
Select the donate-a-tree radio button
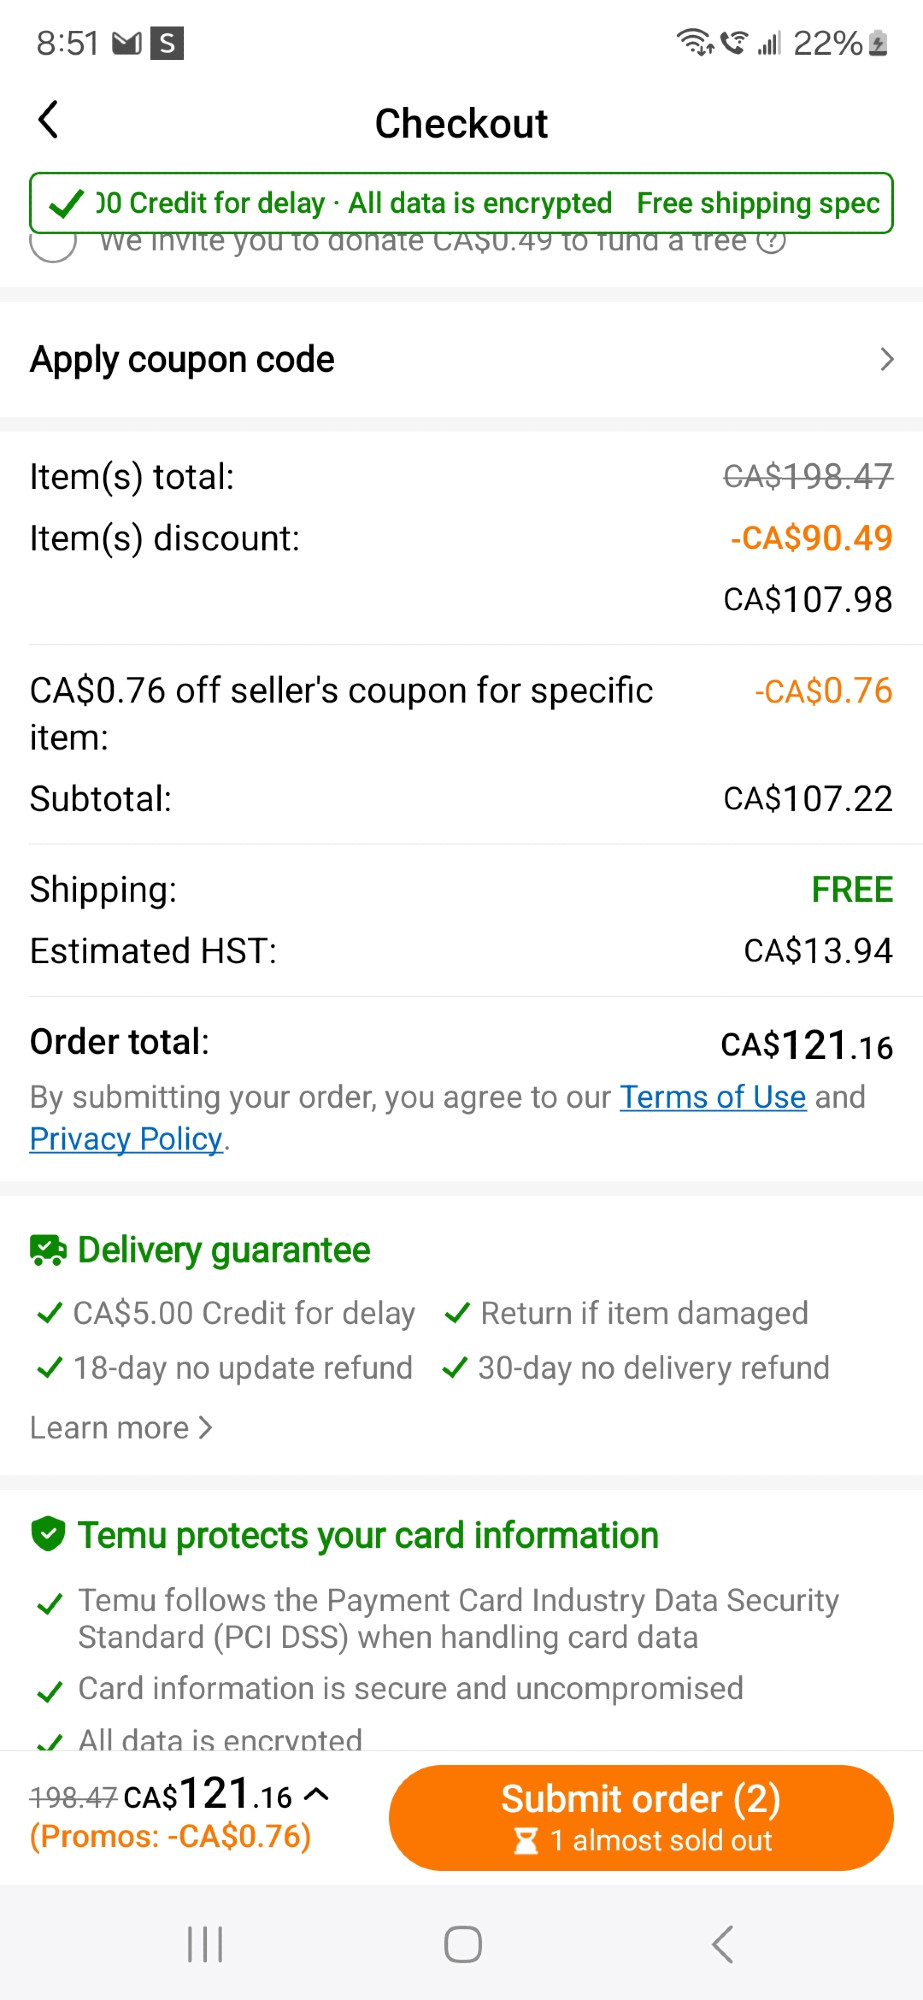(53, 244)
